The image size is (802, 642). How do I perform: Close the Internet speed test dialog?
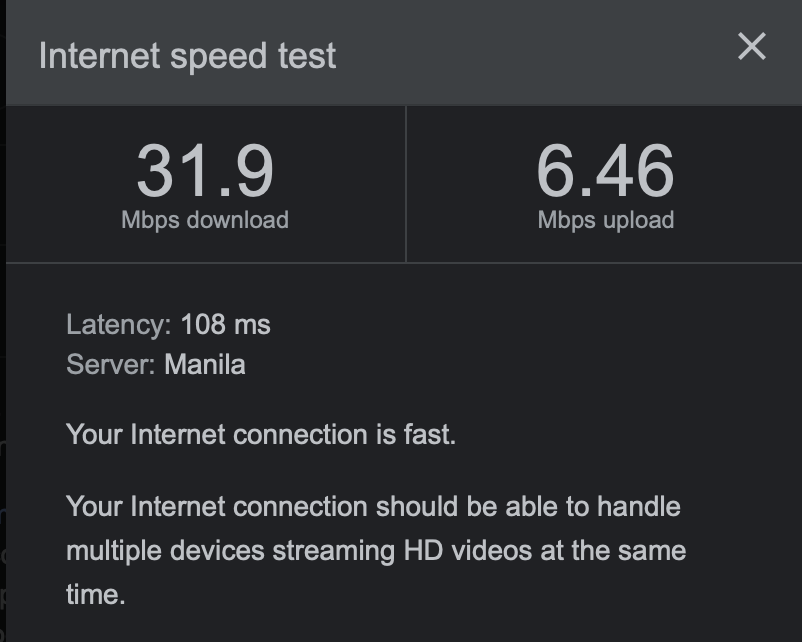[751, 46]
